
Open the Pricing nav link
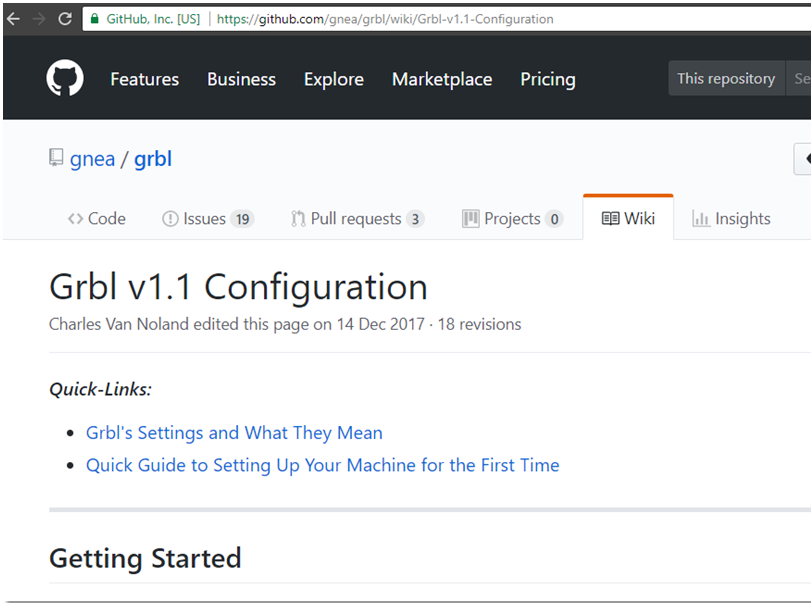click(548, 79)
